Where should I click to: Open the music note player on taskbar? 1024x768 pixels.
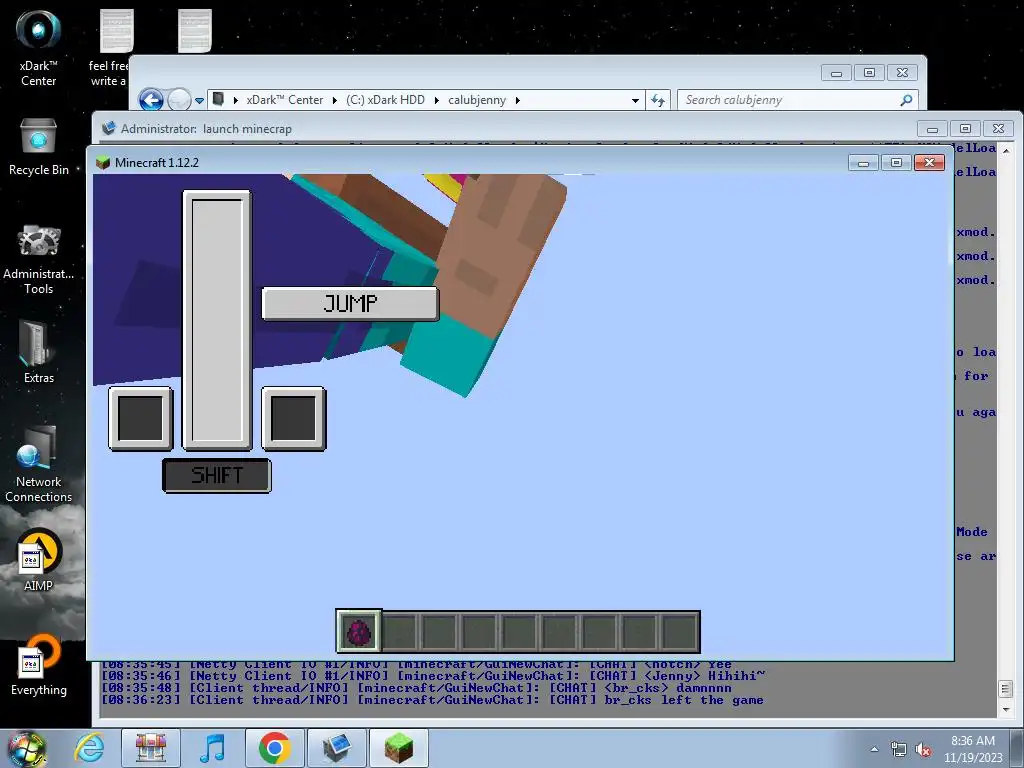tap(212, 748)
